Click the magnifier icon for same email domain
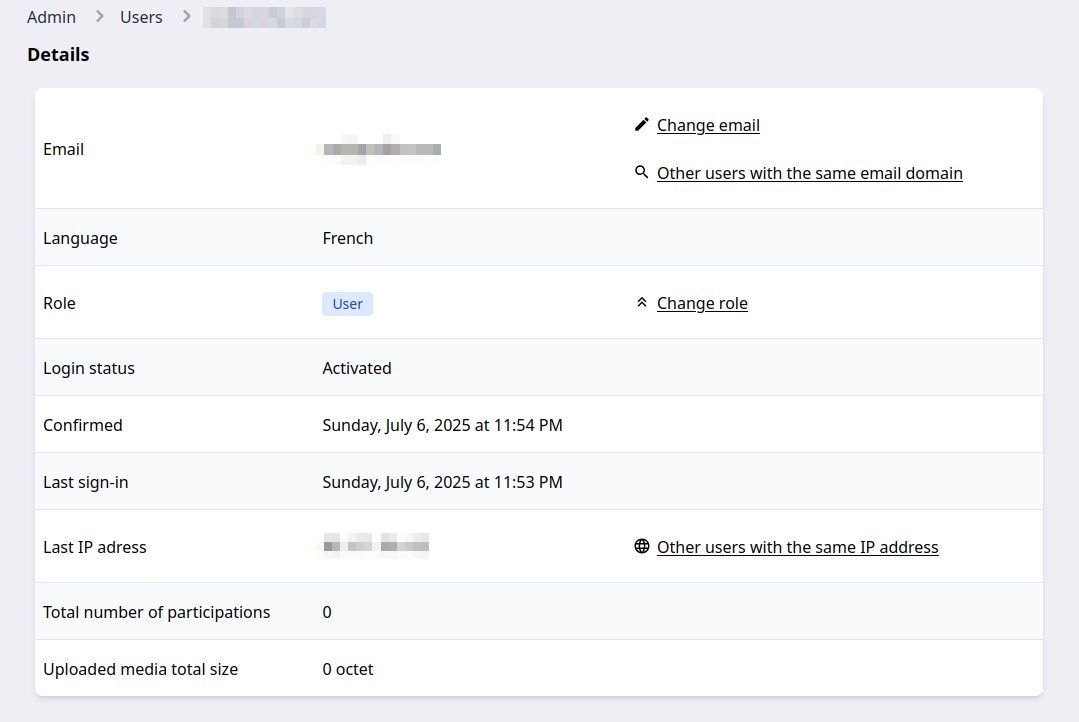The height and width of the screenshot is (722, 1079). pyautogui.click(x=642, y=173)
